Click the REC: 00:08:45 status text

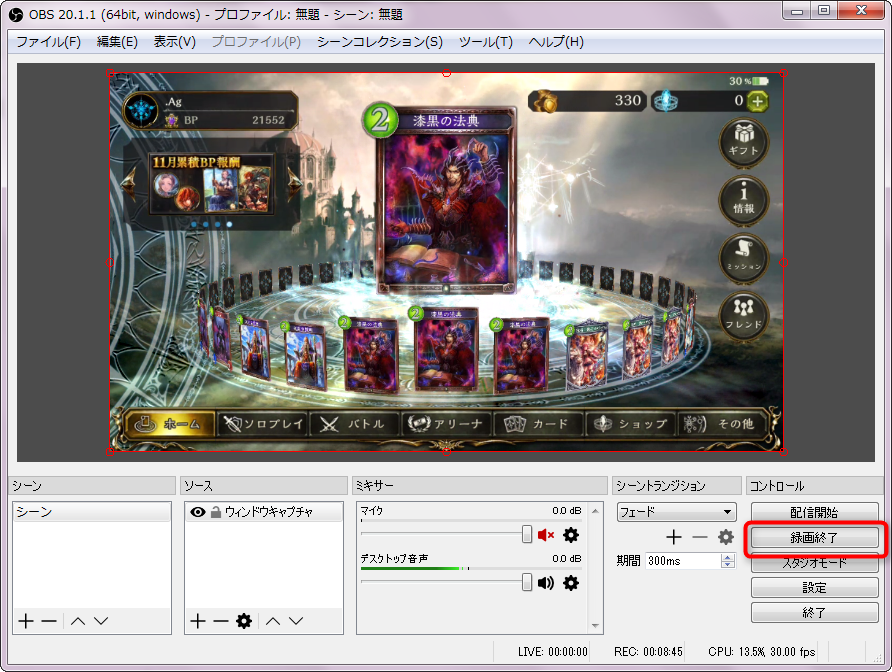[x=648, y=652]
